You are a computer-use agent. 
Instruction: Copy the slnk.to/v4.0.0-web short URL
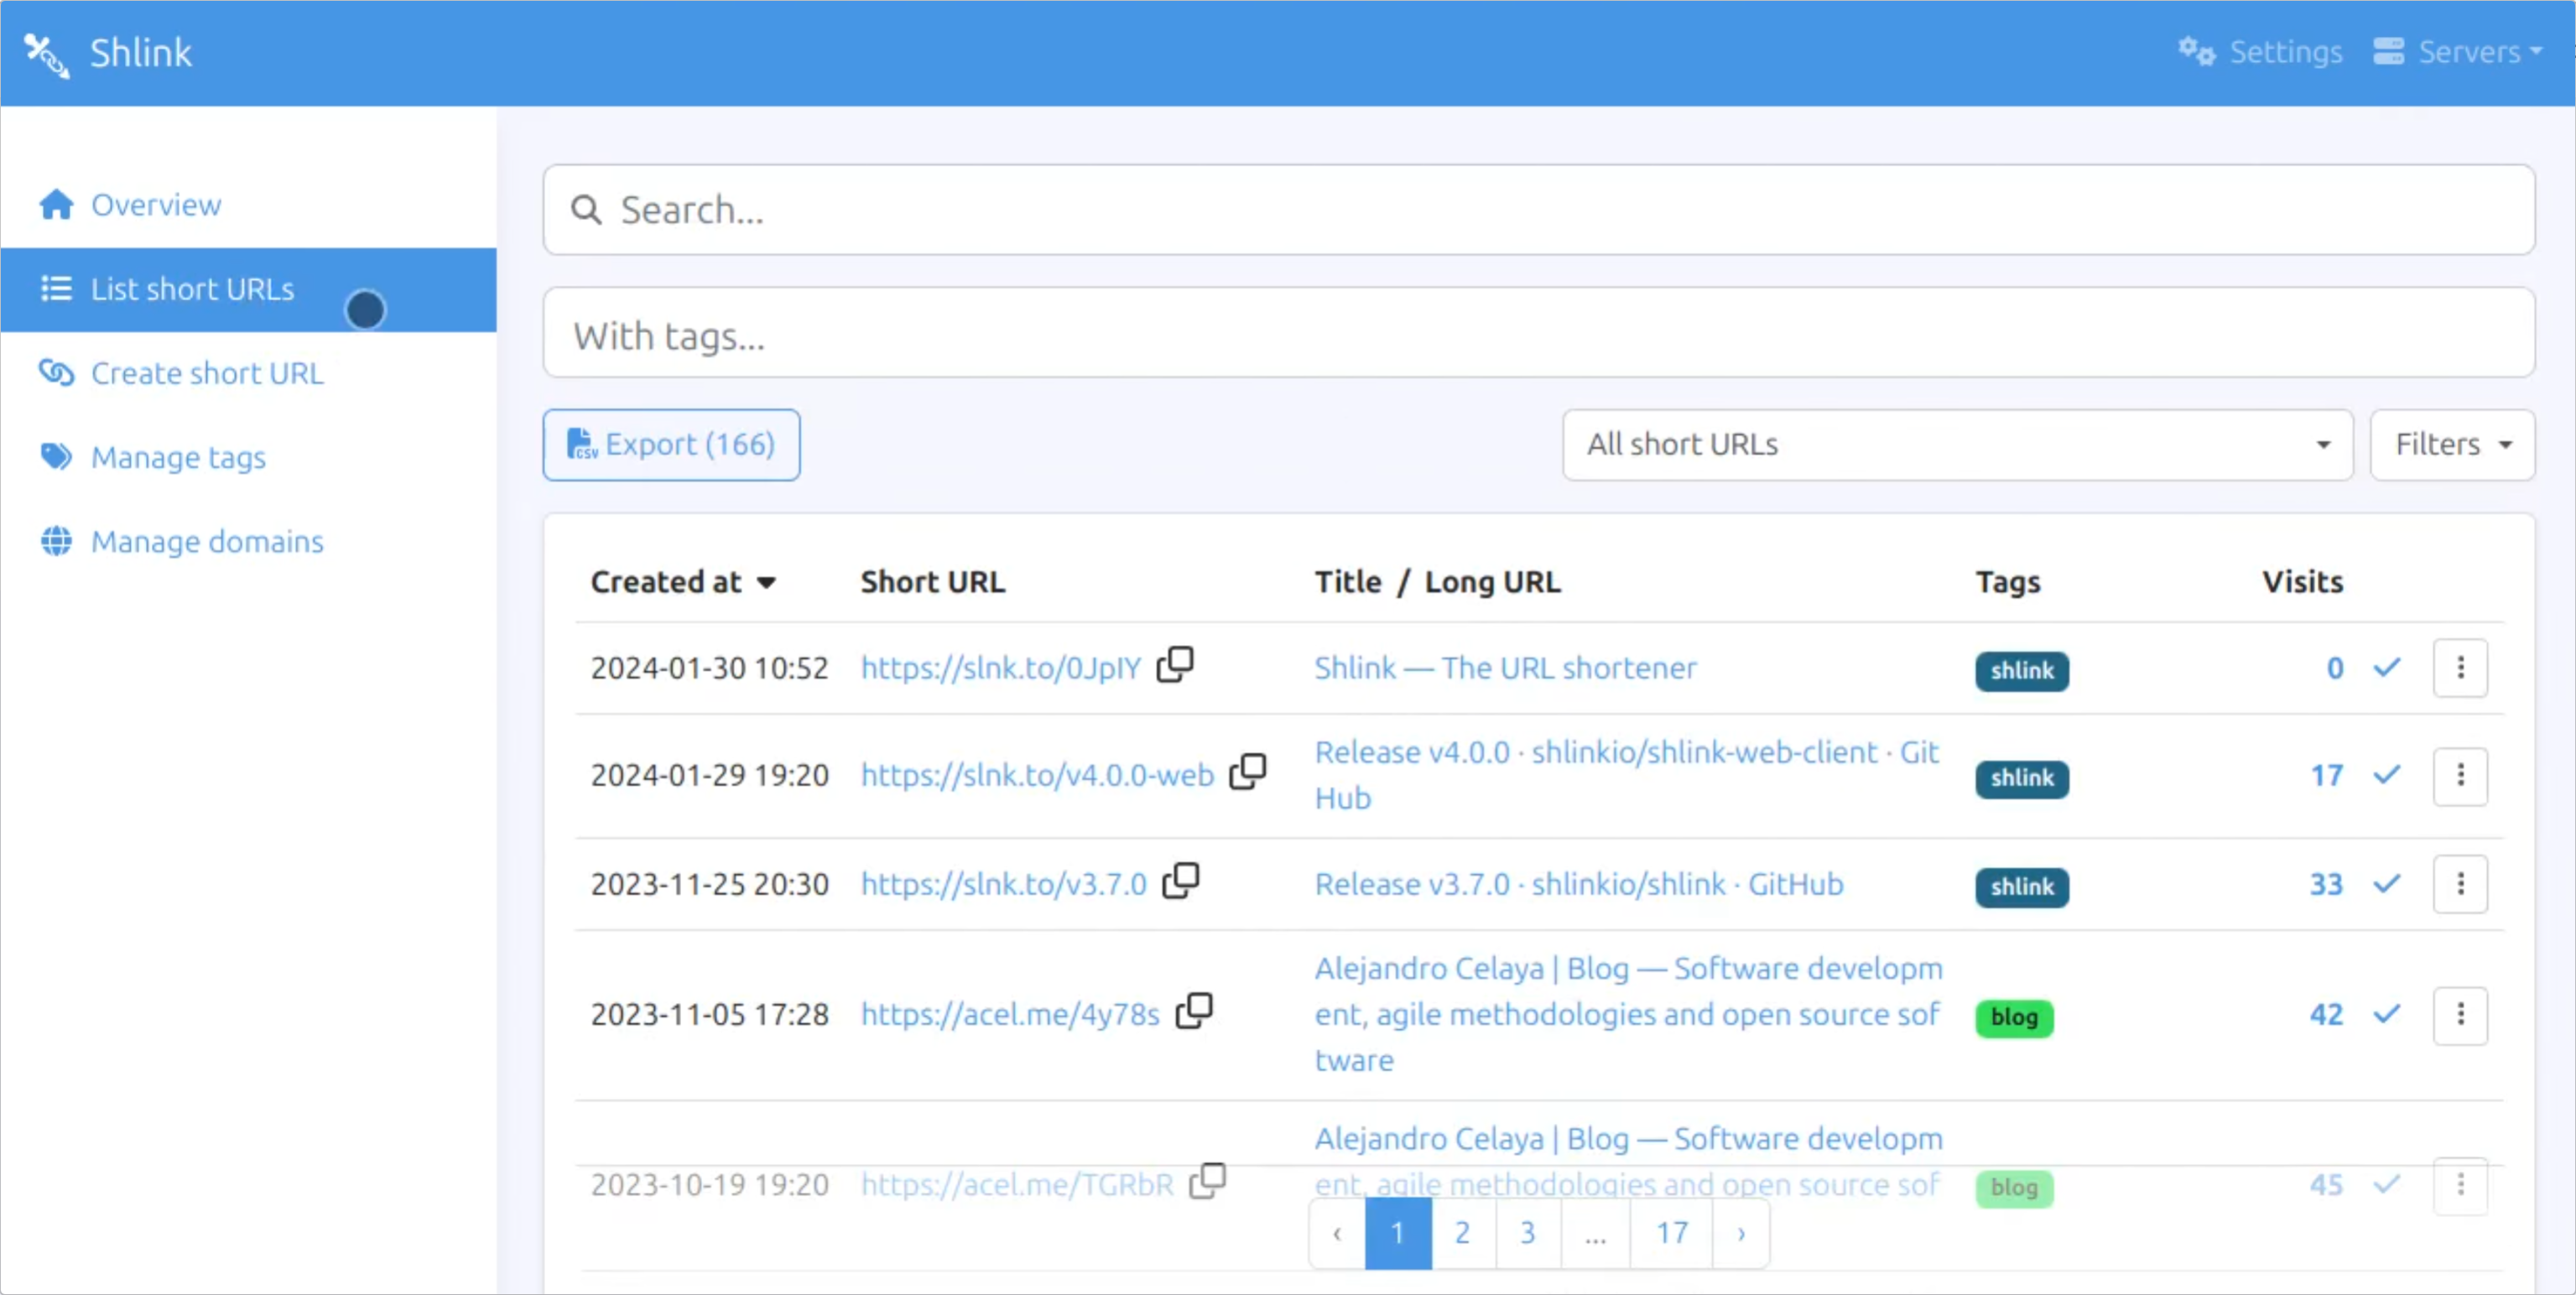1247,772
